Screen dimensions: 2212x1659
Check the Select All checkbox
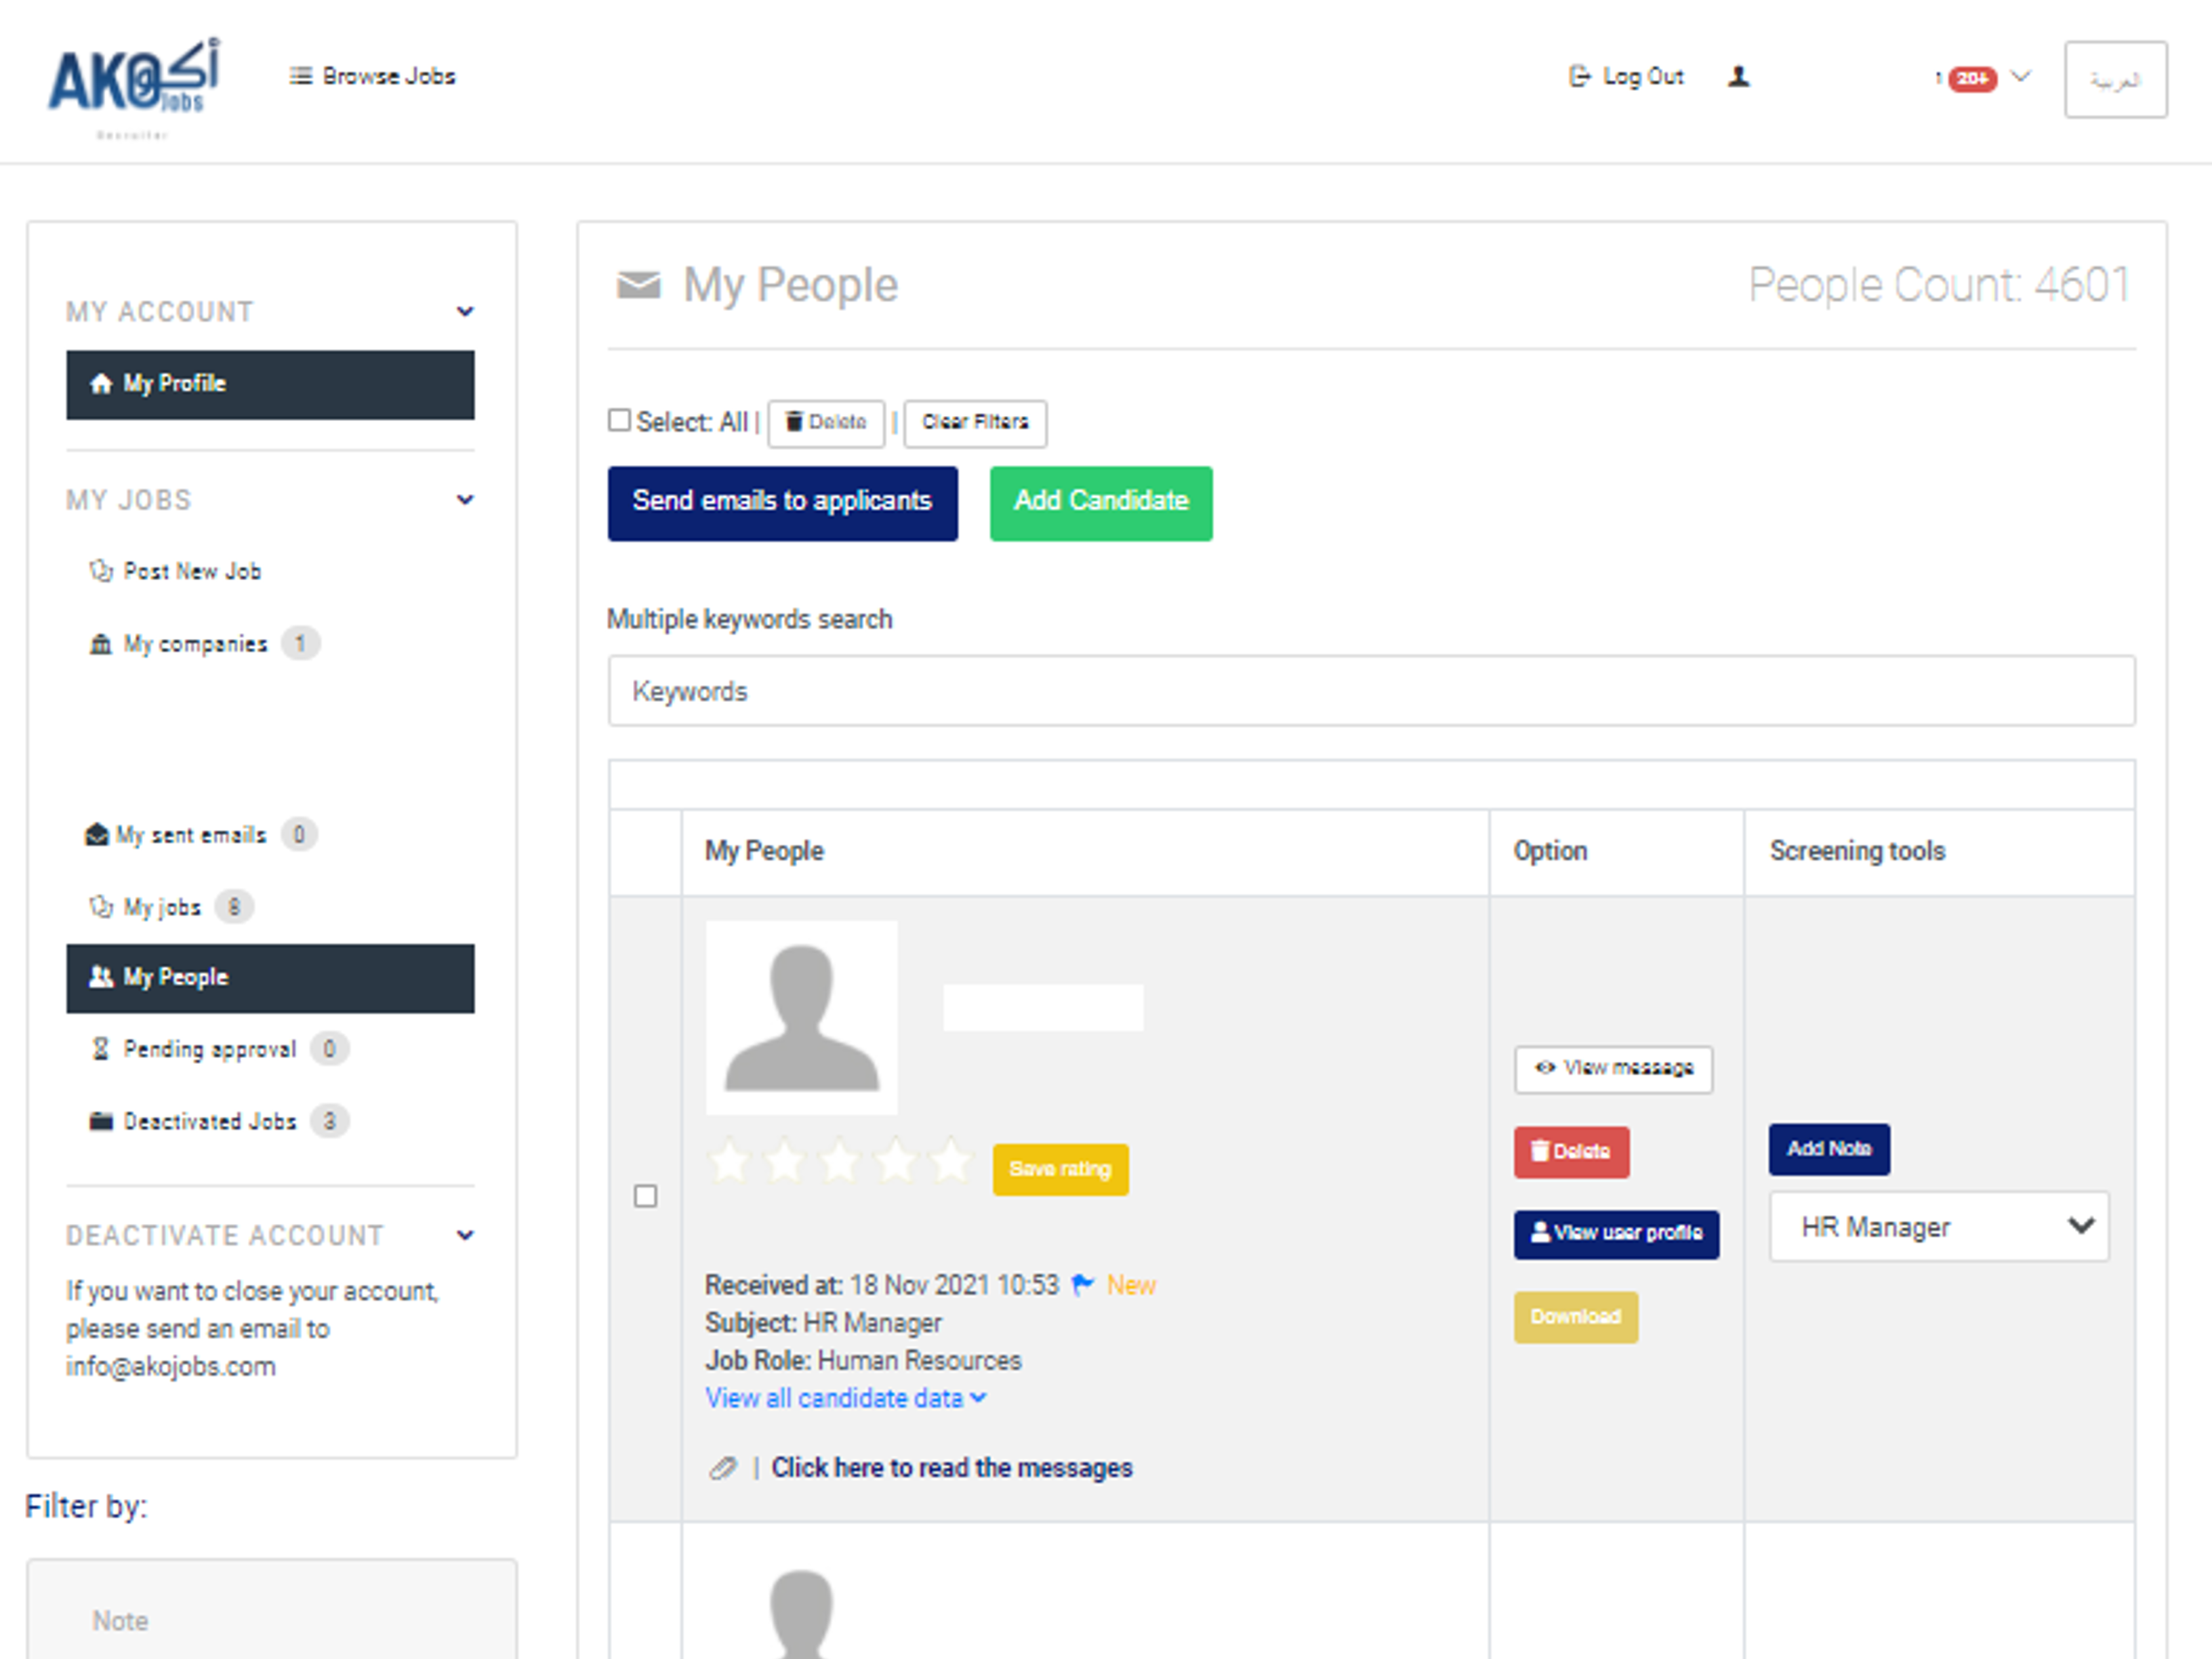pos(619,420)
